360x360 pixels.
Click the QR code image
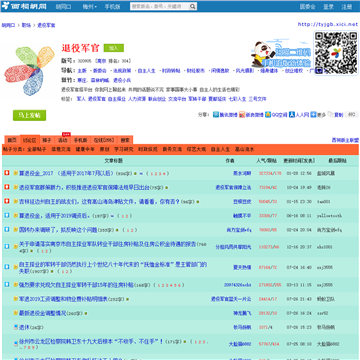tap(336, 53)
